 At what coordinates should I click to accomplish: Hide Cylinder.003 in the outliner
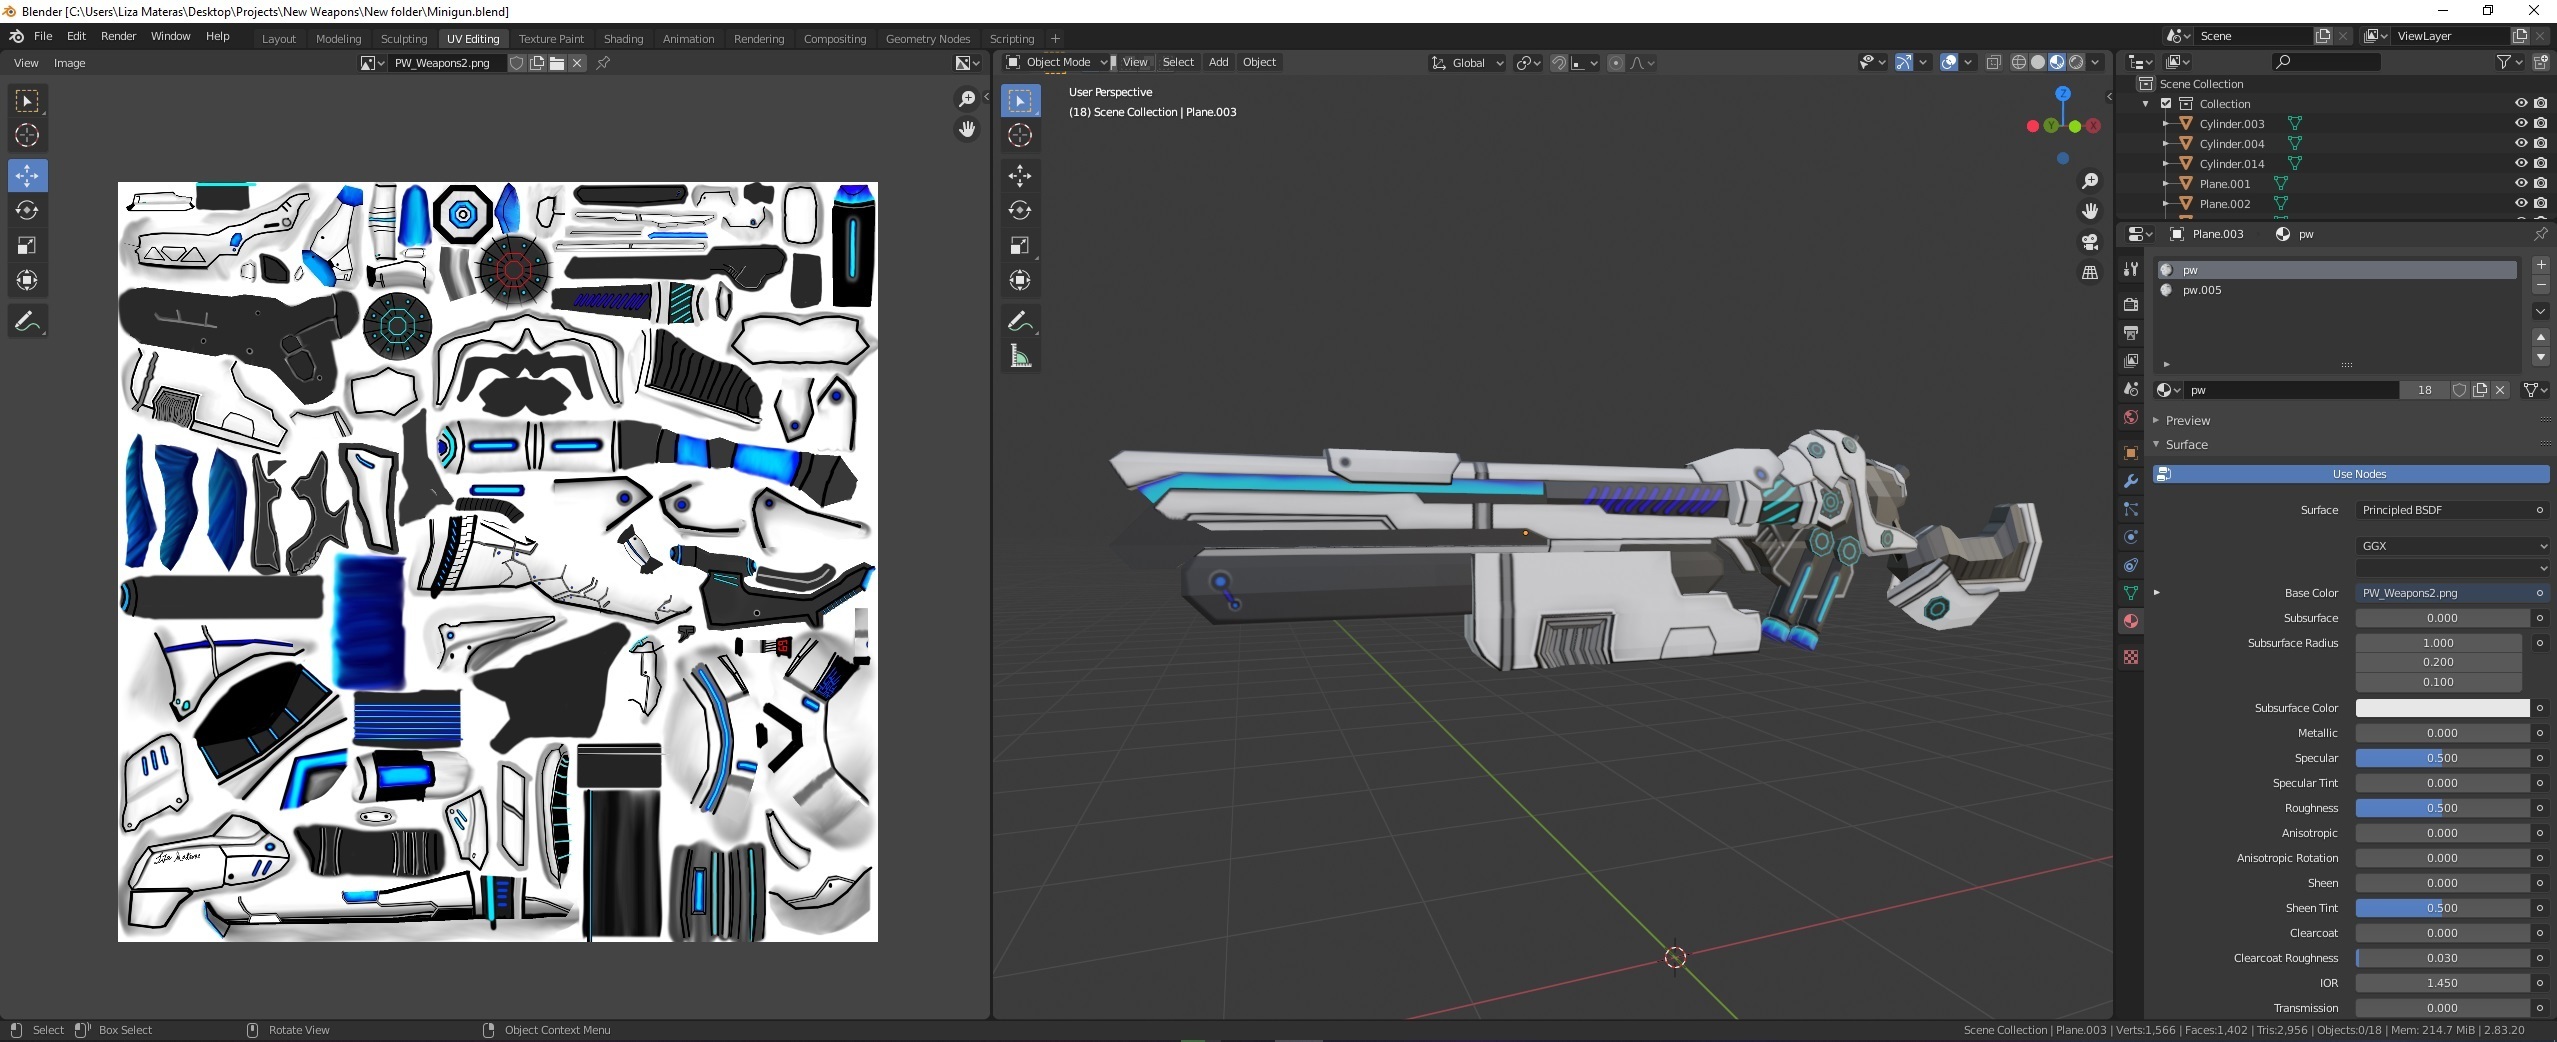coord(2521,123)
